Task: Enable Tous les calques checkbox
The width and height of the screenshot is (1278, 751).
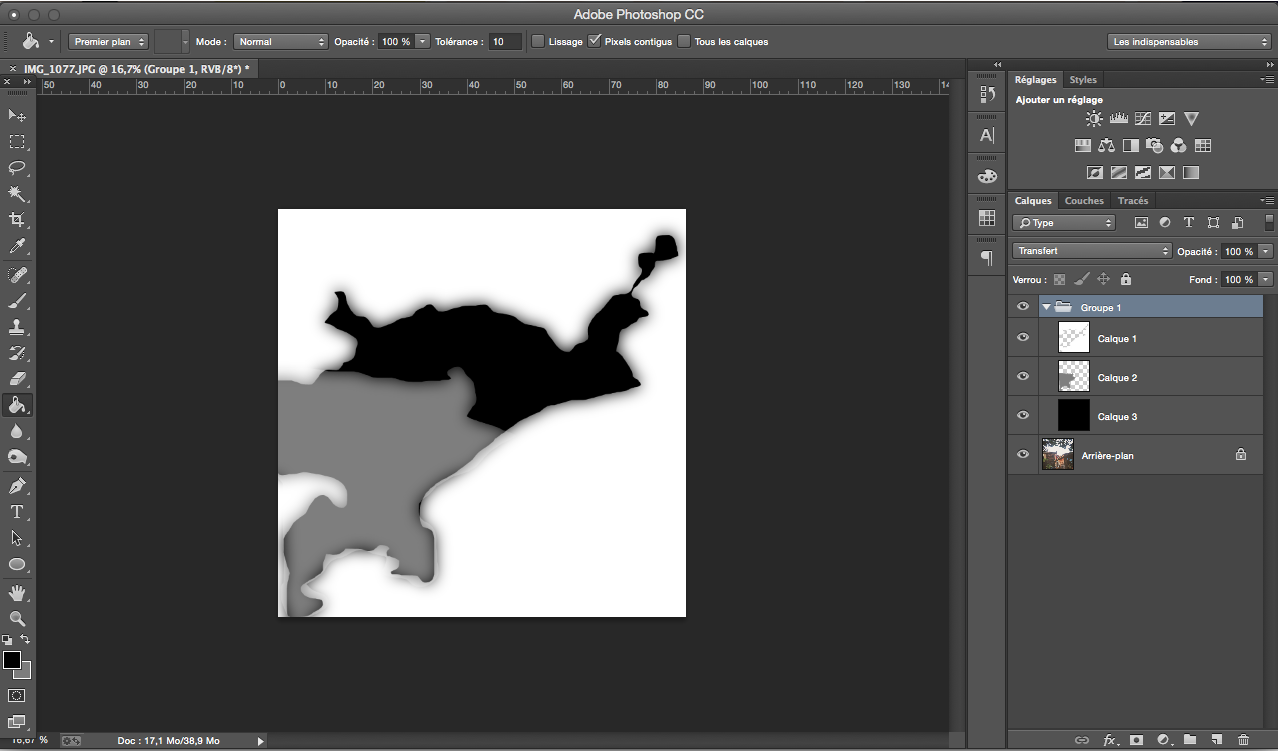Action: click(x=684, y=41)
